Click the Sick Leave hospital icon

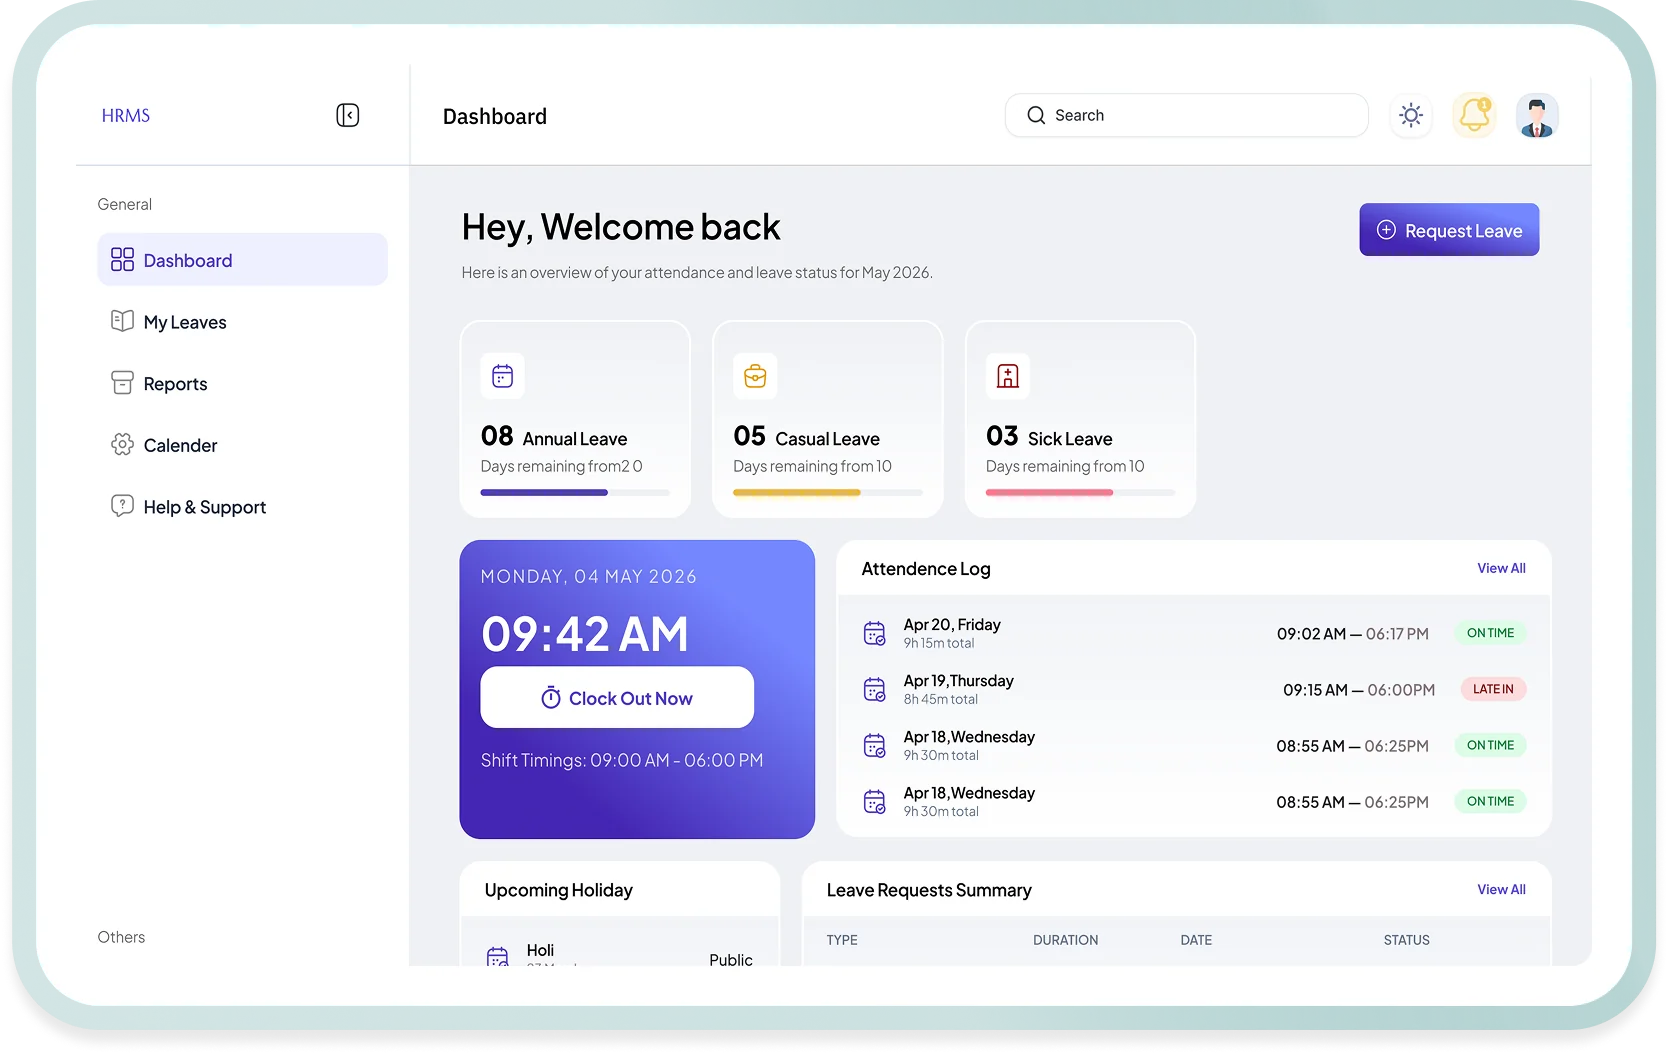tap(1008, 376)
